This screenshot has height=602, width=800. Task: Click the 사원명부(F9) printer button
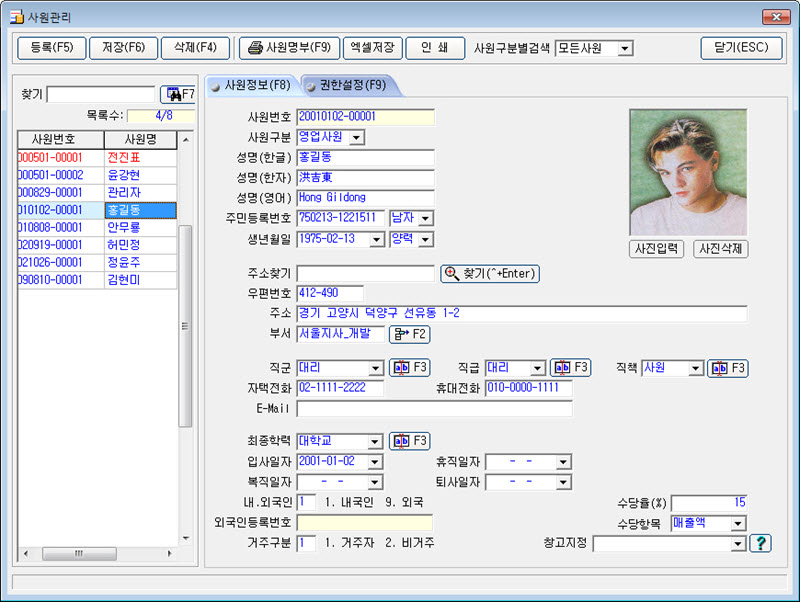pos(289,48)
